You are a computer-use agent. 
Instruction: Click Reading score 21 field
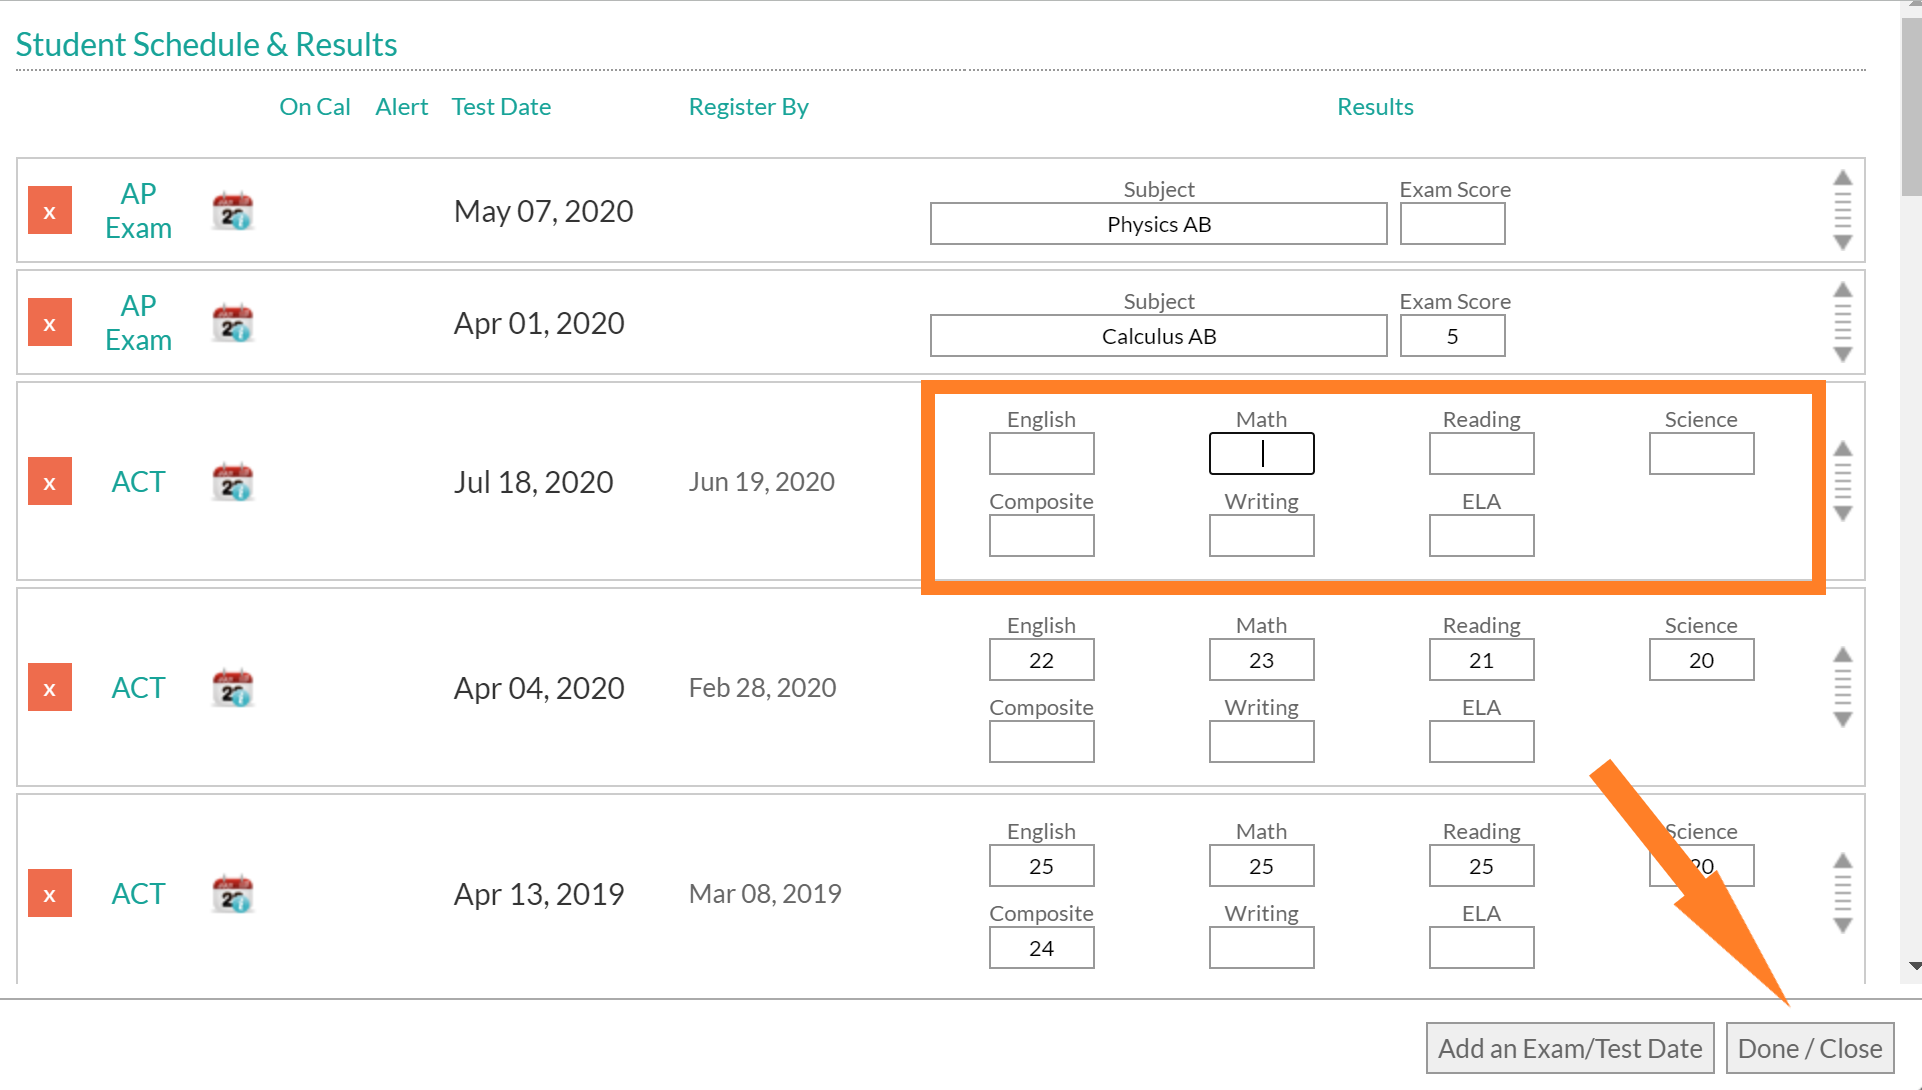(1481, 660)
